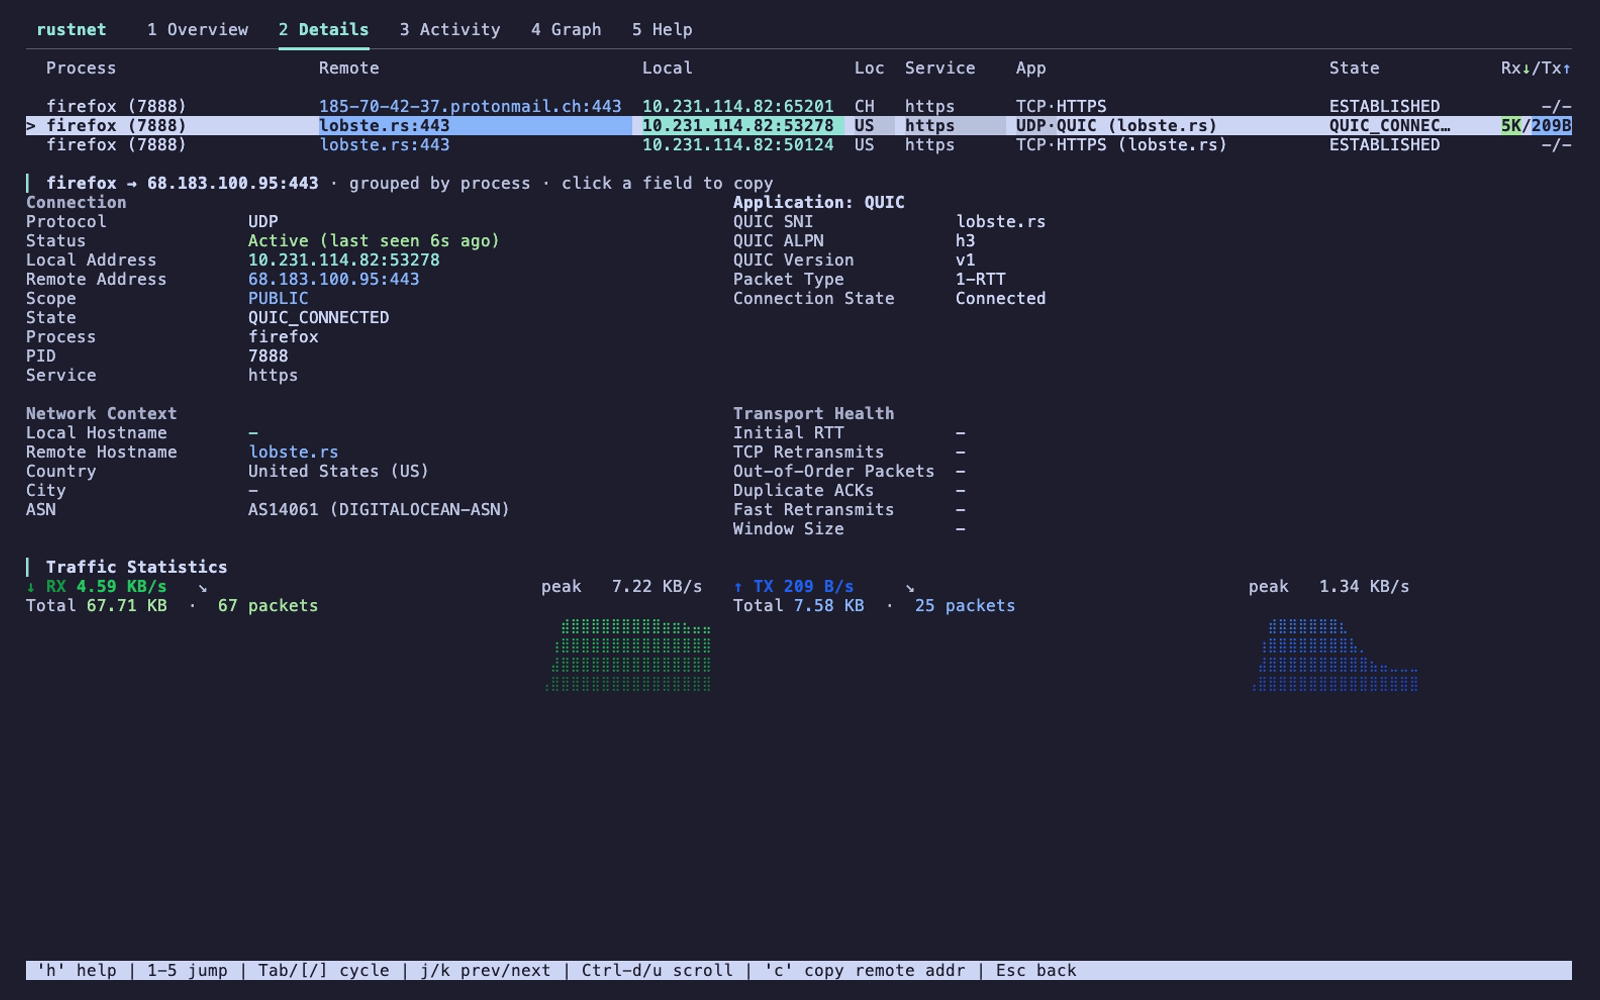Copy the Remote Hostname lobste.rs value
This screenshot has height=1000, width=1600.
click(293, 452)
